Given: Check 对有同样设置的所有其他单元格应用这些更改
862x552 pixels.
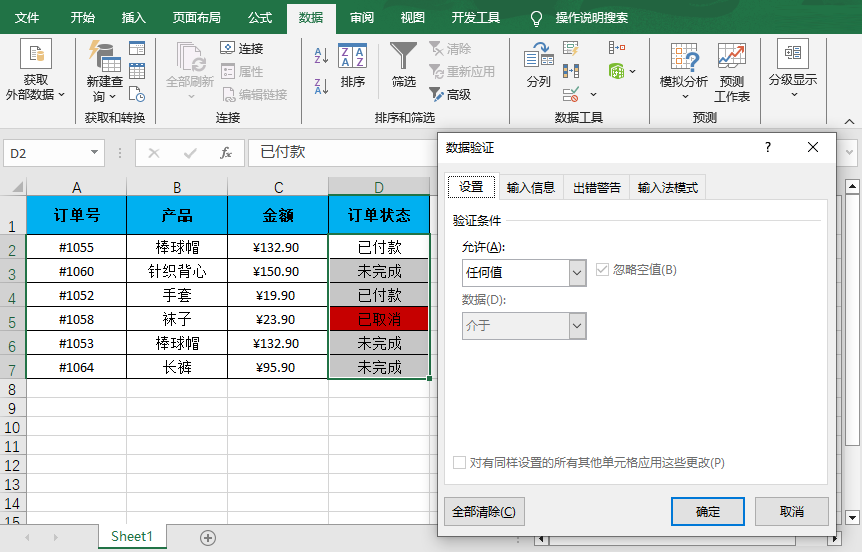Looking at the screenshot, I should point(459,462).
